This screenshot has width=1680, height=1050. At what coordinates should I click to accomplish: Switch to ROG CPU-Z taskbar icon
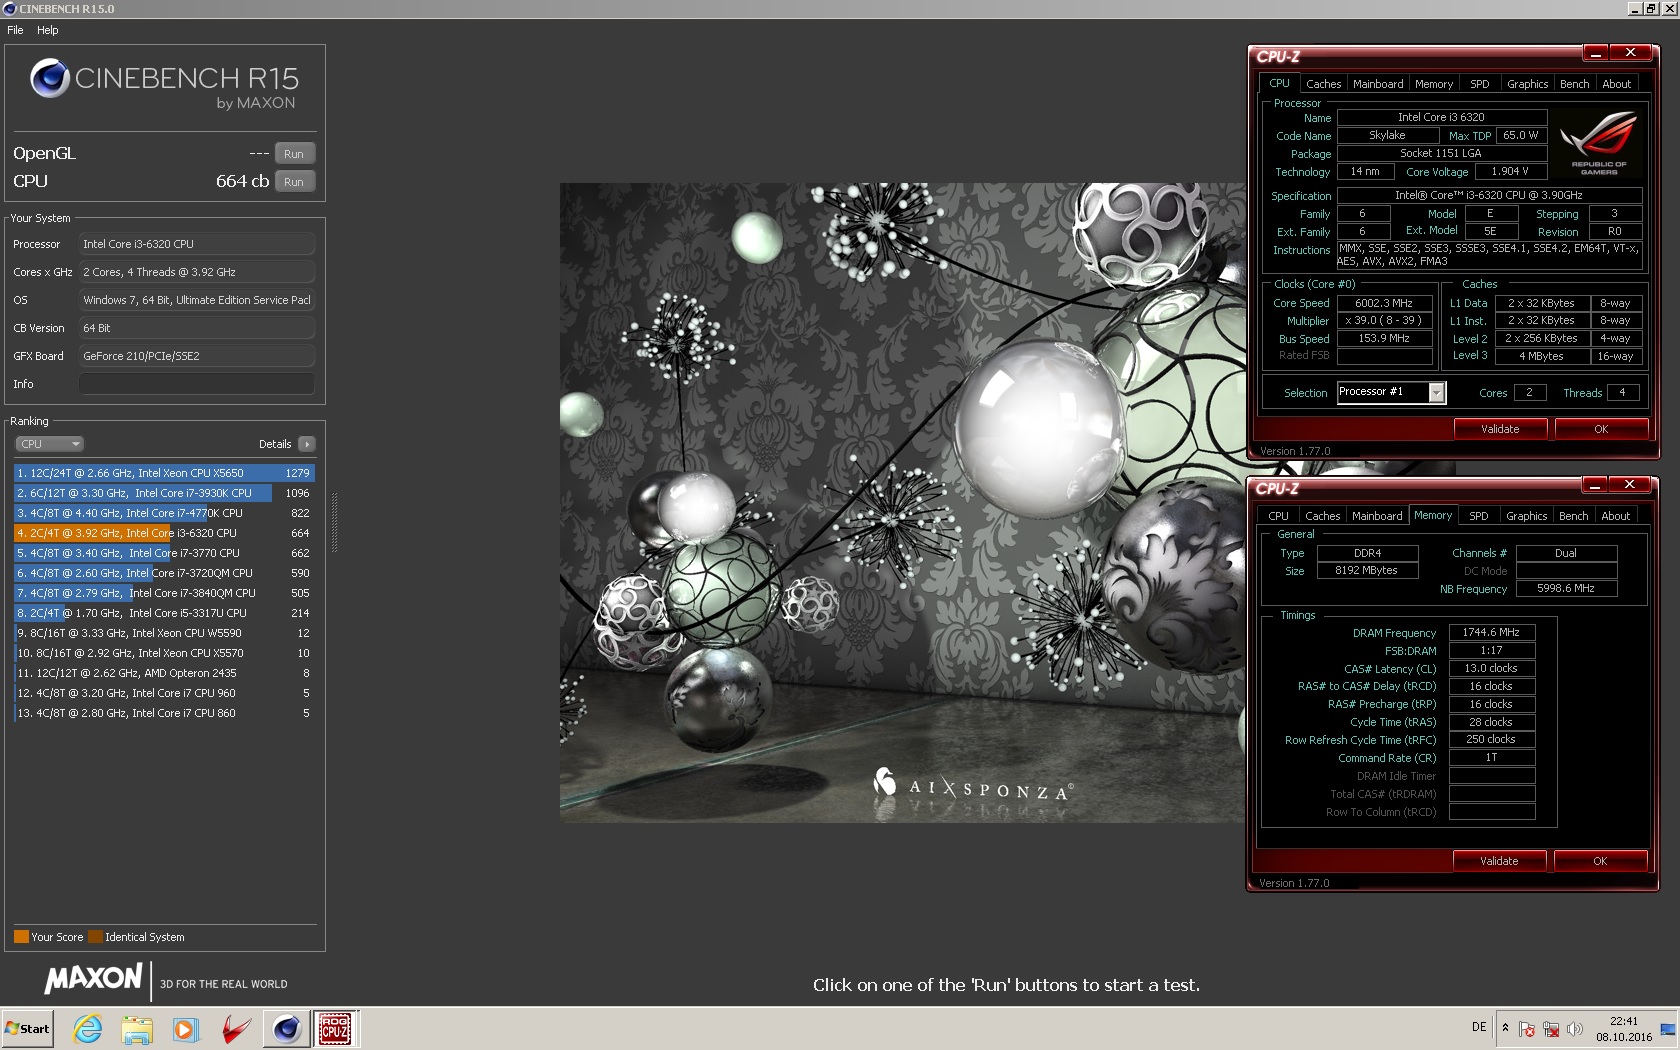335,1029
